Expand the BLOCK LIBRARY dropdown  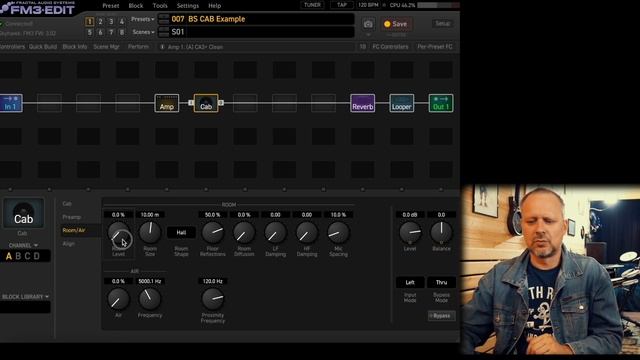coord(25,297)
